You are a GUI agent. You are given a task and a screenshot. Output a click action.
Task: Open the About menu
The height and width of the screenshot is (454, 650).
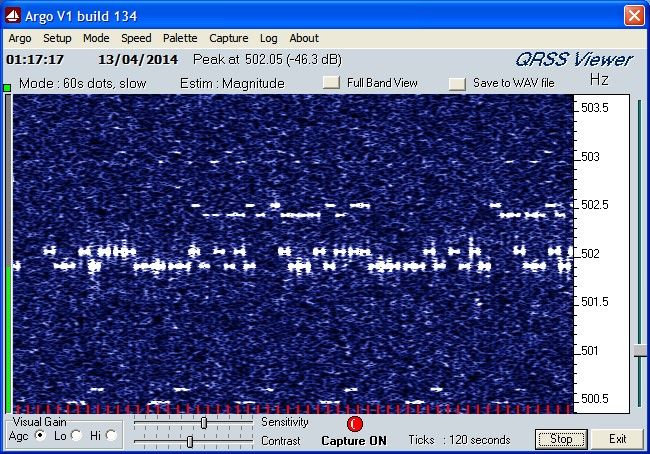tap(304, 38)
